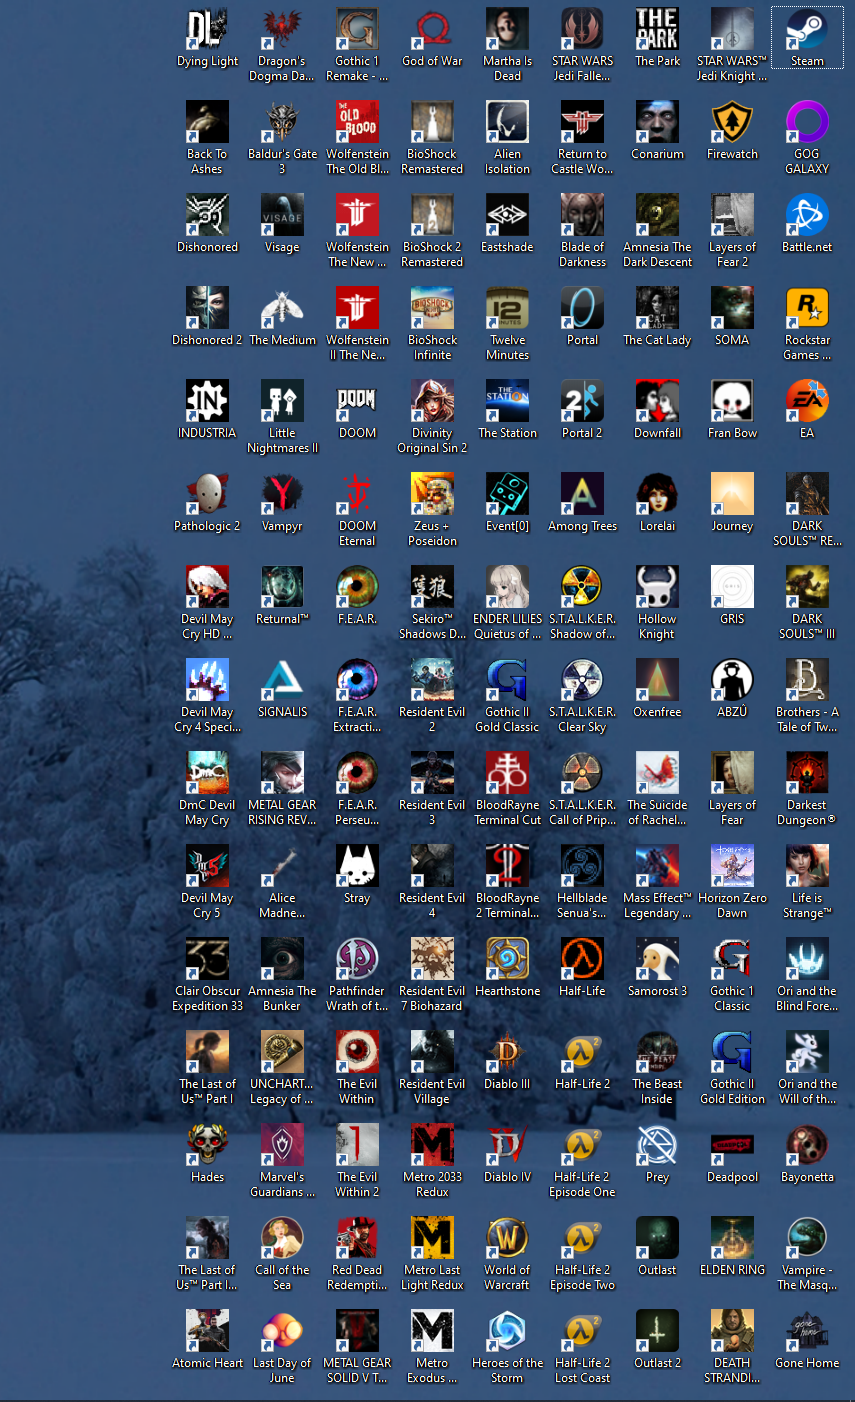Click the Gone Home icon
Image resolution: width=855 pixels, height=1402 pixels.
[x=807, y=1331]
